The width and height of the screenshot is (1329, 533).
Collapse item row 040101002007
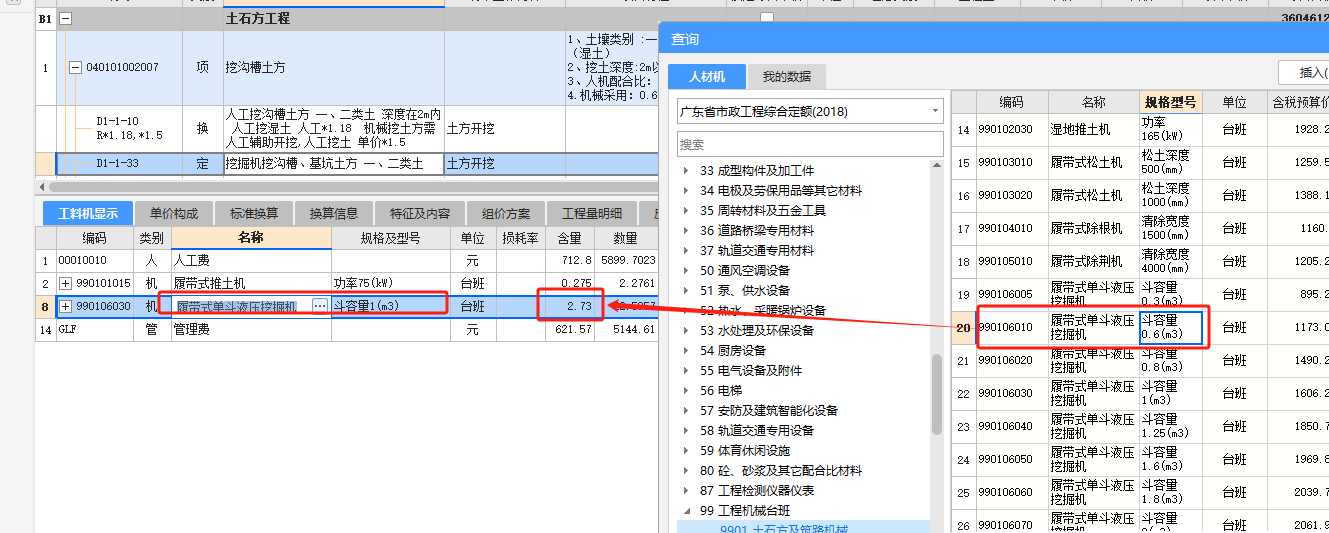coord(75,68)
